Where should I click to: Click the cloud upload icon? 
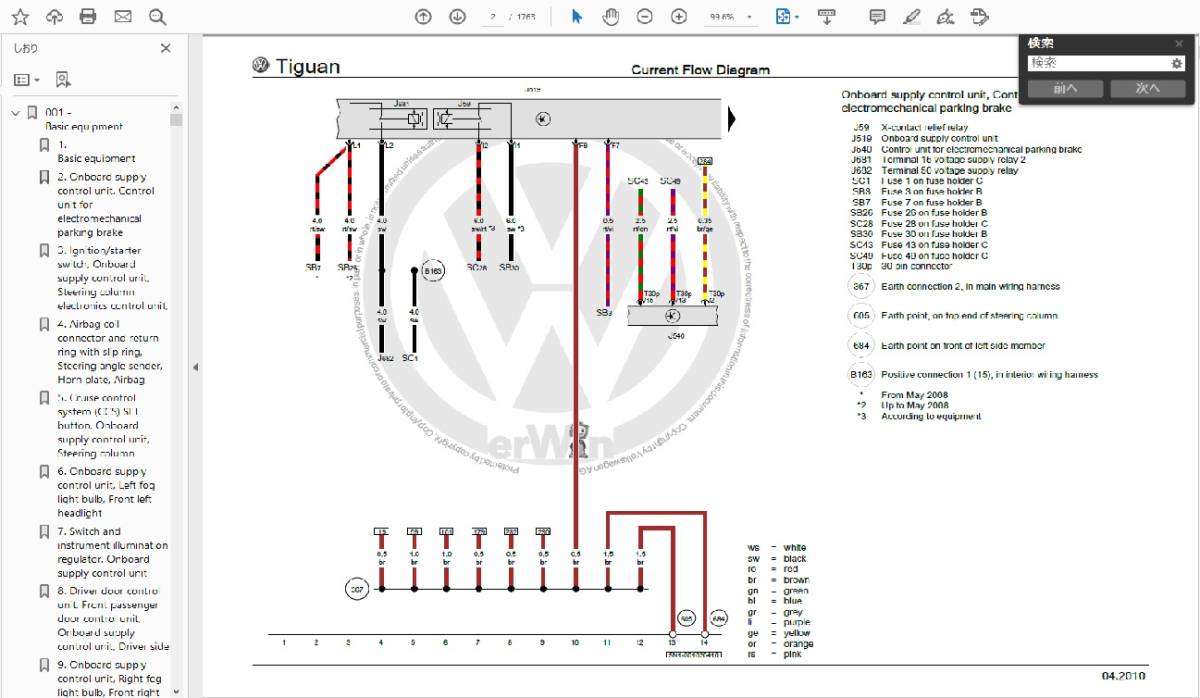point(54,16)
